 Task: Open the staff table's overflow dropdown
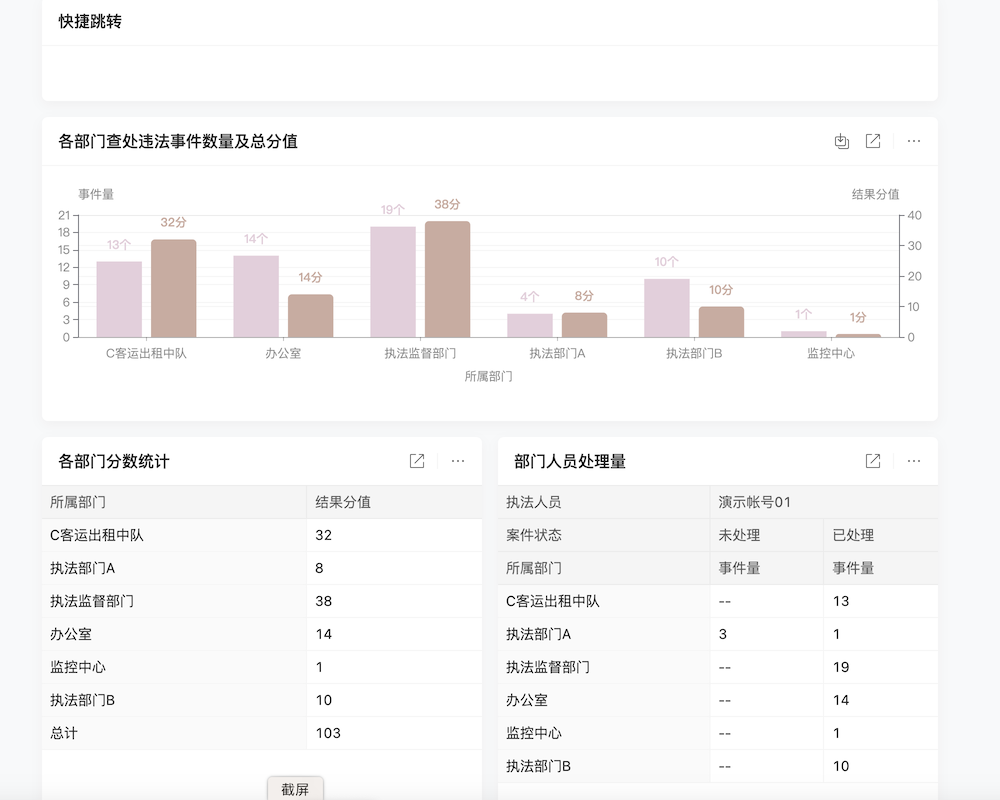913,461
